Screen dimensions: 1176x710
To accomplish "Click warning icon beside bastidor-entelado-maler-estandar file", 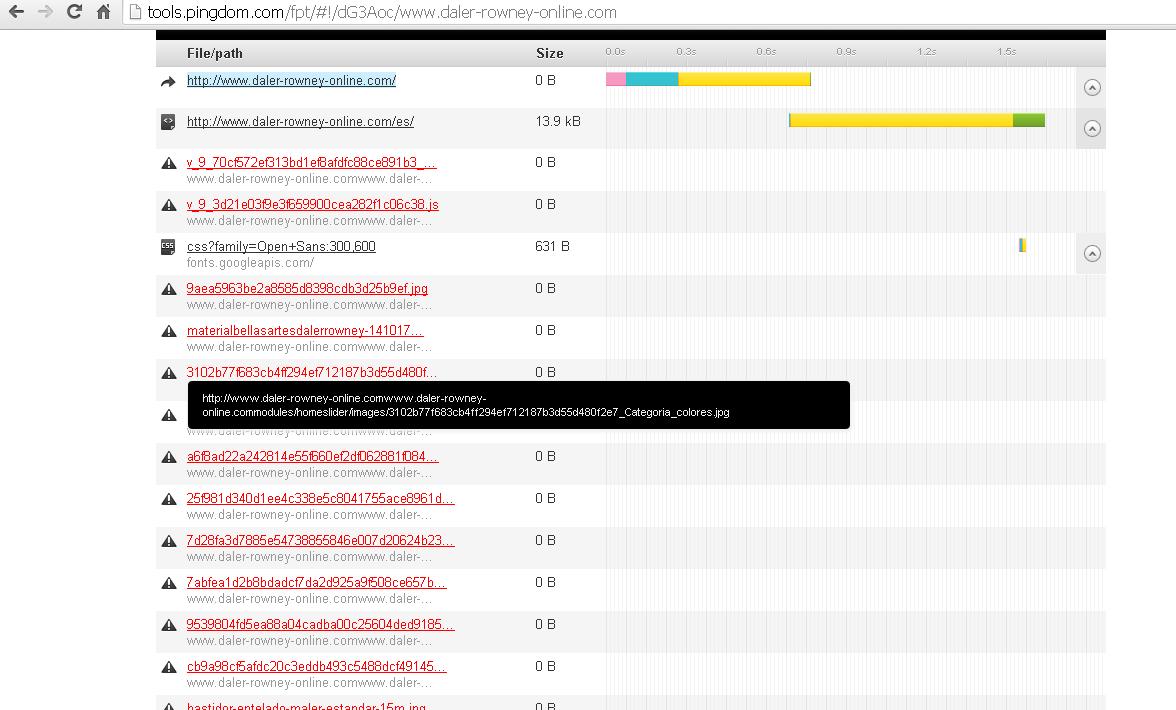I will point(169,706).
